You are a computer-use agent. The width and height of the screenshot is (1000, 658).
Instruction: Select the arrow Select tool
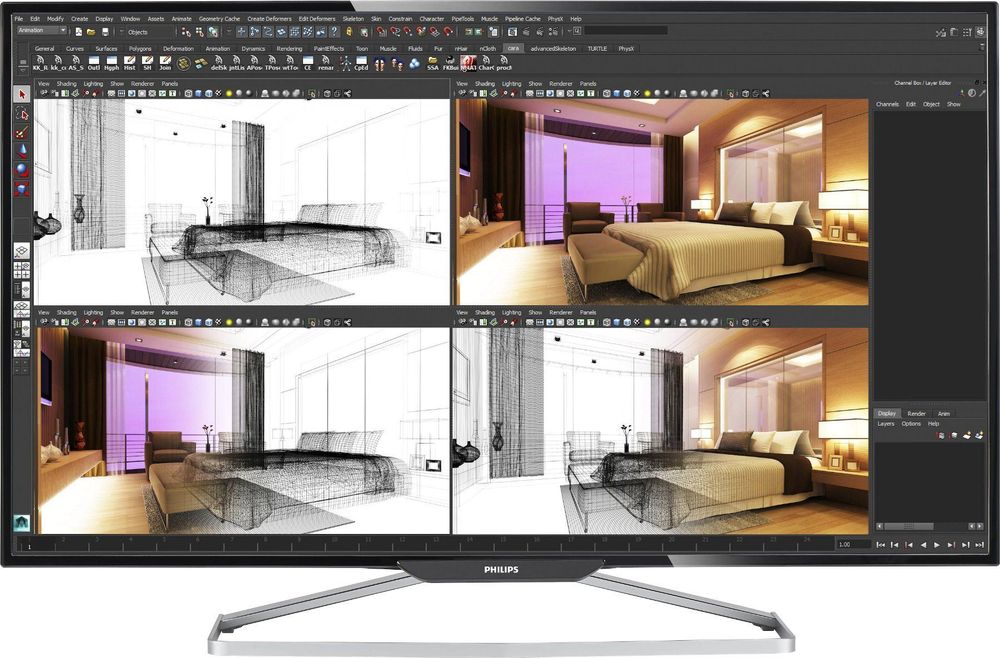click(22, 94)
